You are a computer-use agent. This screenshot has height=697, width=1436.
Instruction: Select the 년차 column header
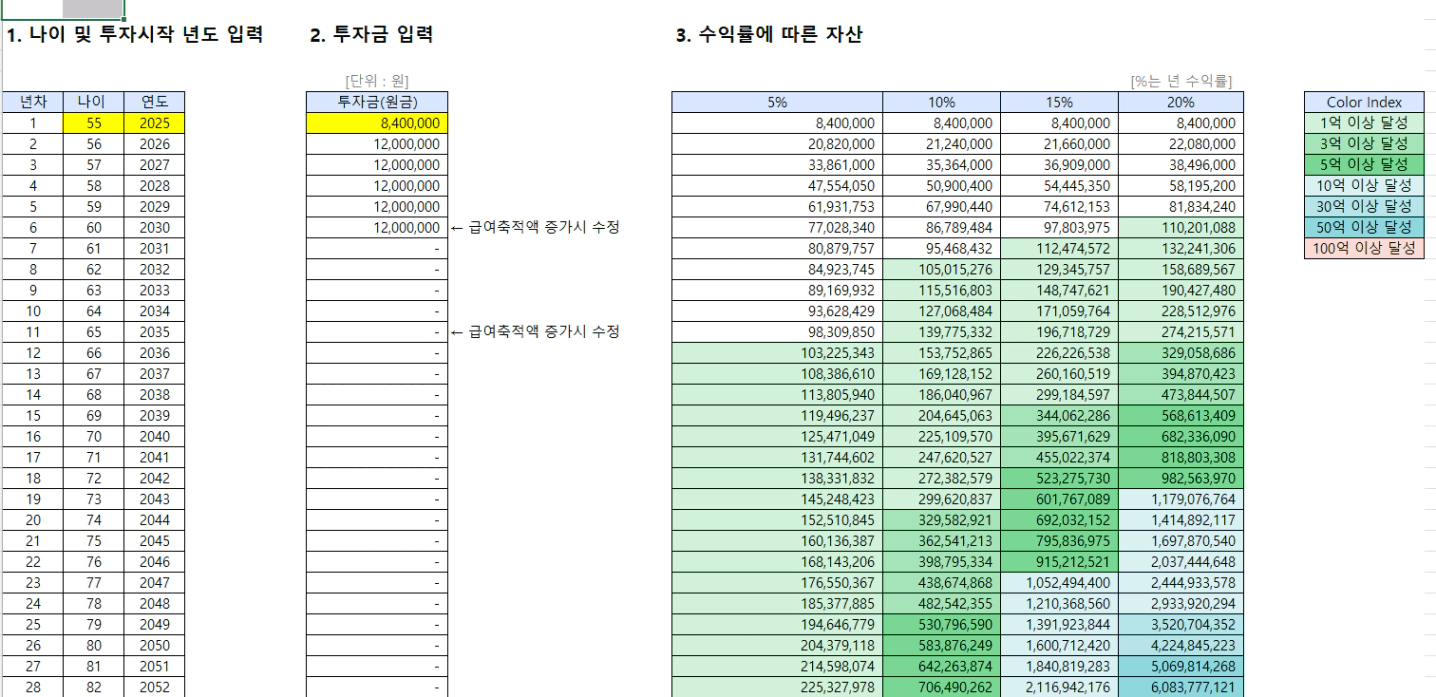point(32,102)
